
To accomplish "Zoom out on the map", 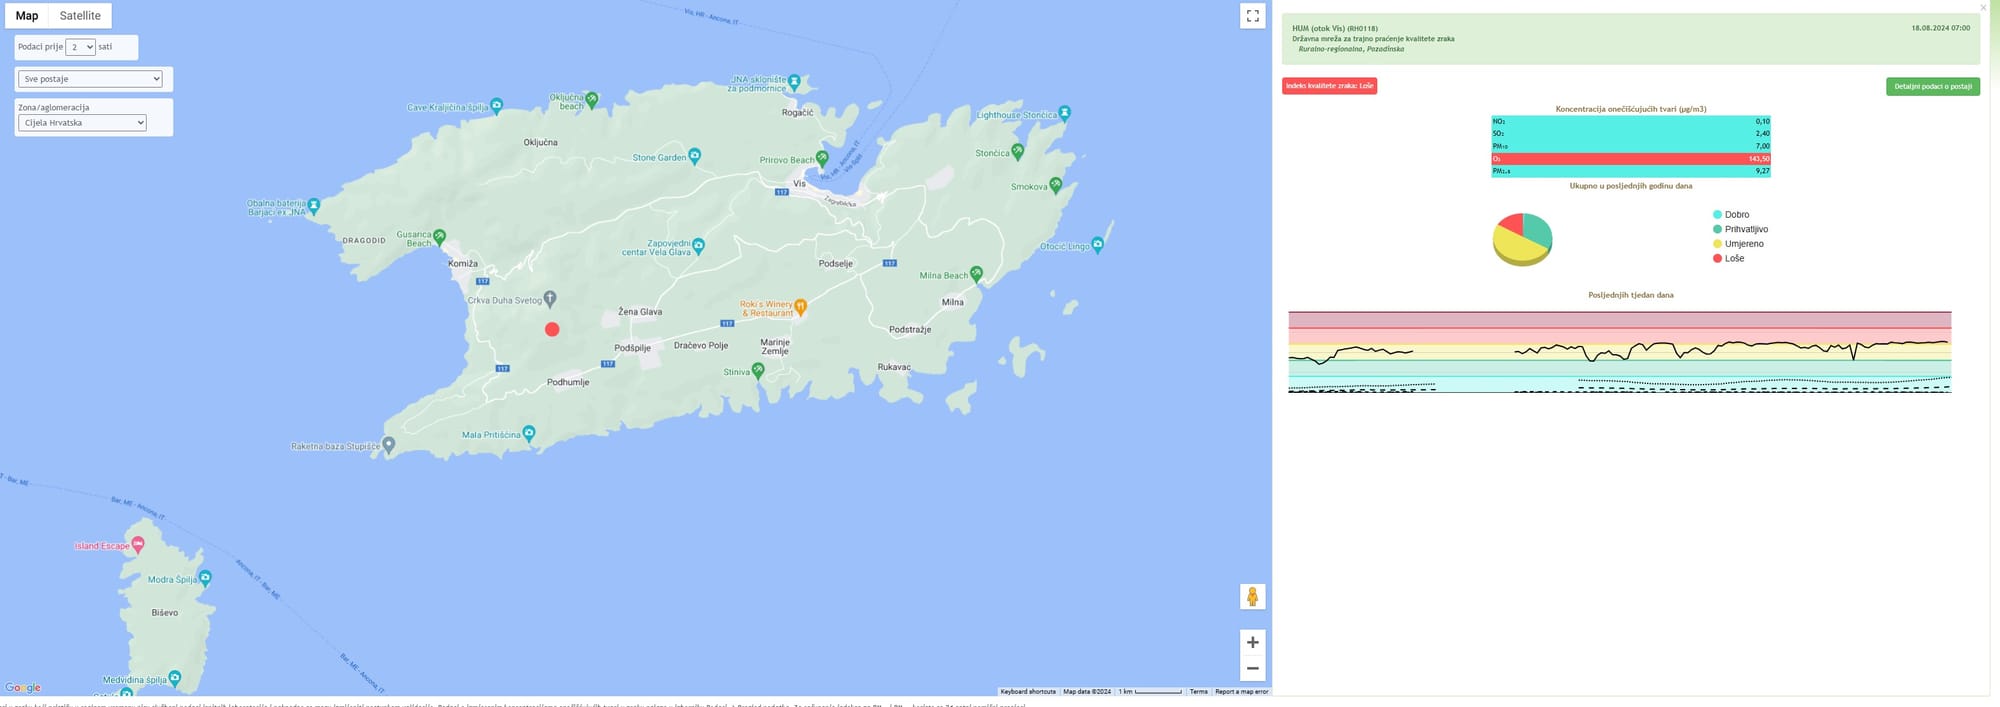I will [x=1252, y=668].
